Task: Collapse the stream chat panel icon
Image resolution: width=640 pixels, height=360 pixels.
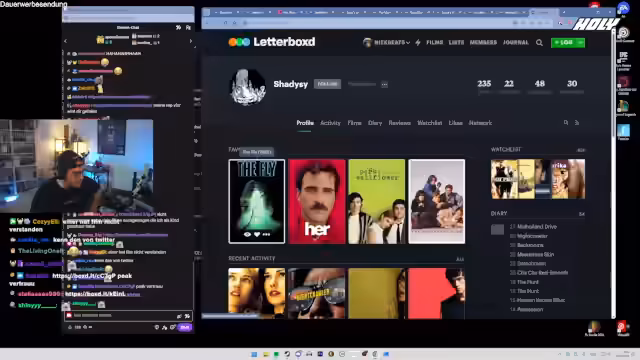Action: tap(178, 27)
